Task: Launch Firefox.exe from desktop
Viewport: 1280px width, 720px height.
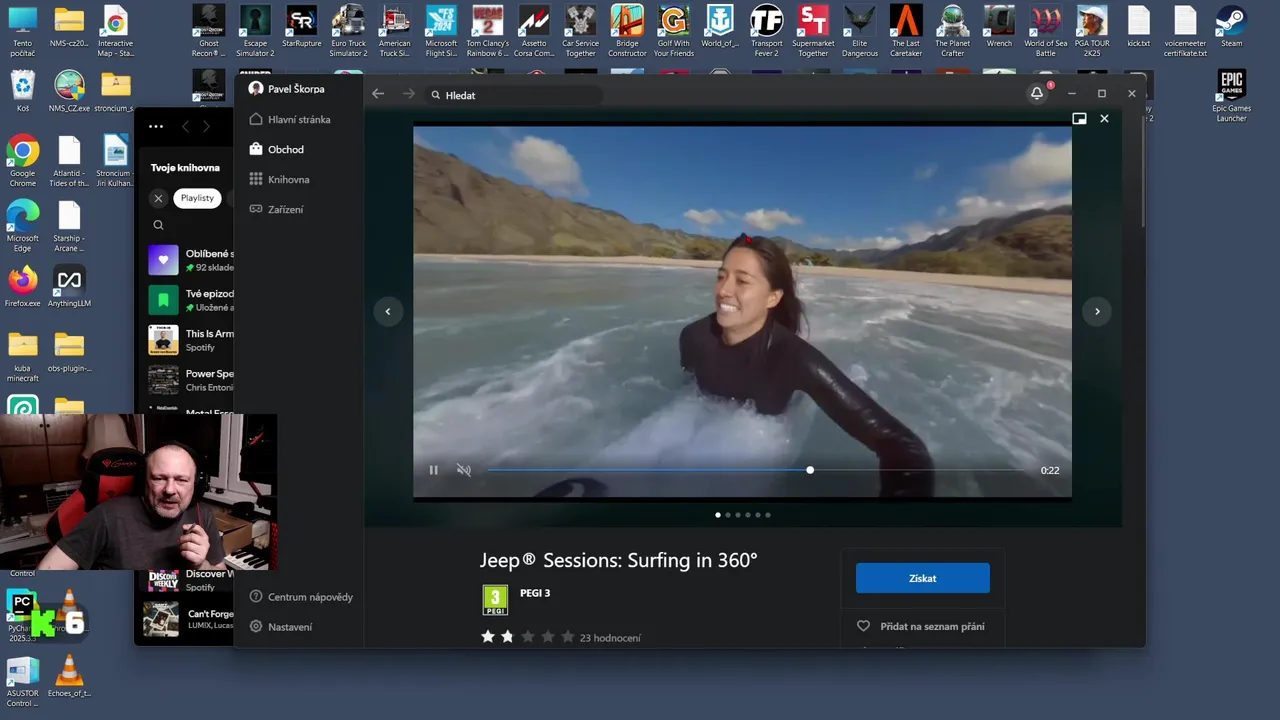Action: tap(22, 285)
